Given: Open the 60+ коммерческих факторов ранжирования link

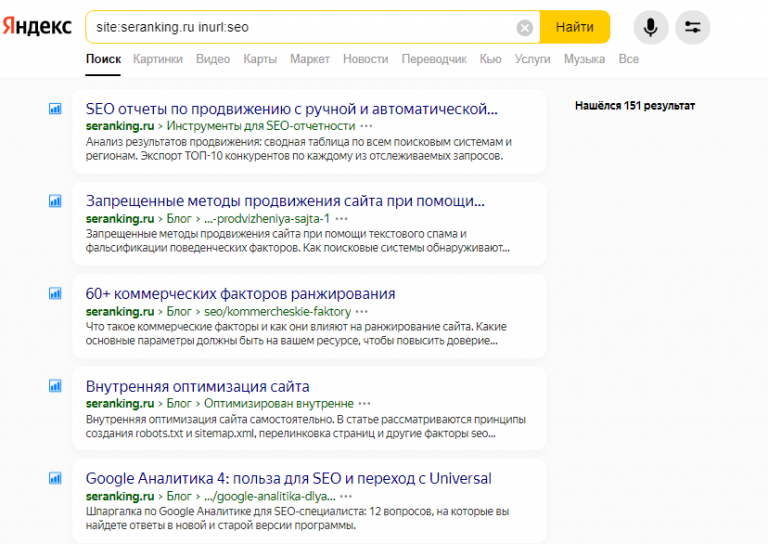Looking at the screenshot, I should (240, 294).
